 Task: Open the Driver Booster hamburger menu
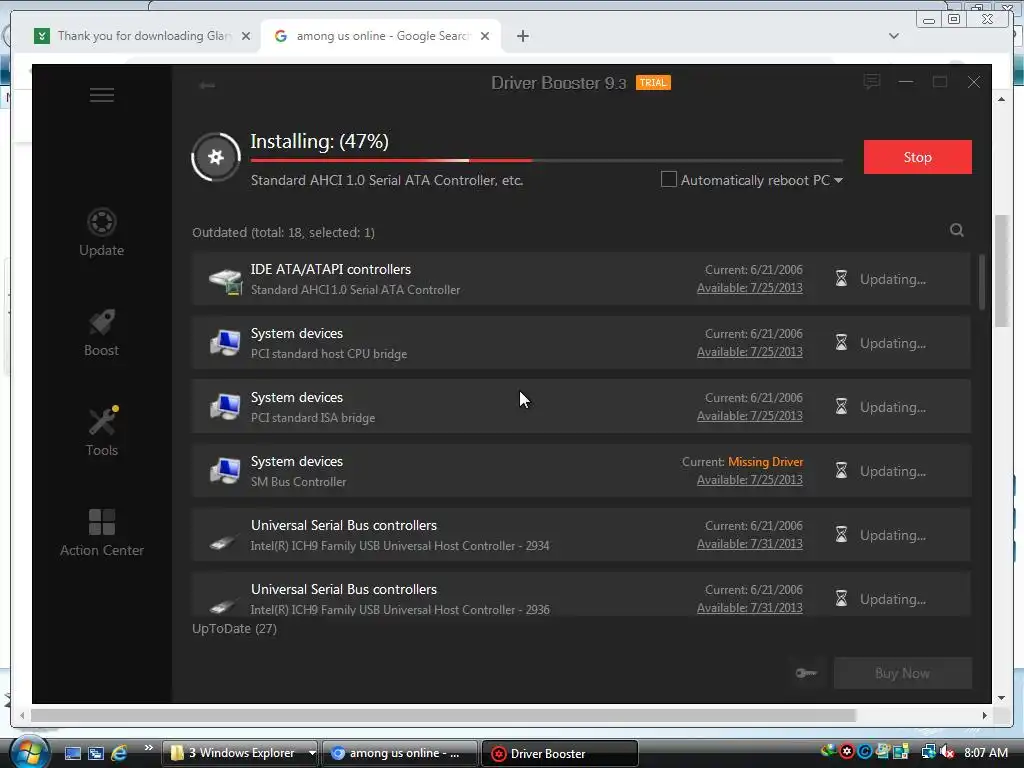[x=102, y=95]
